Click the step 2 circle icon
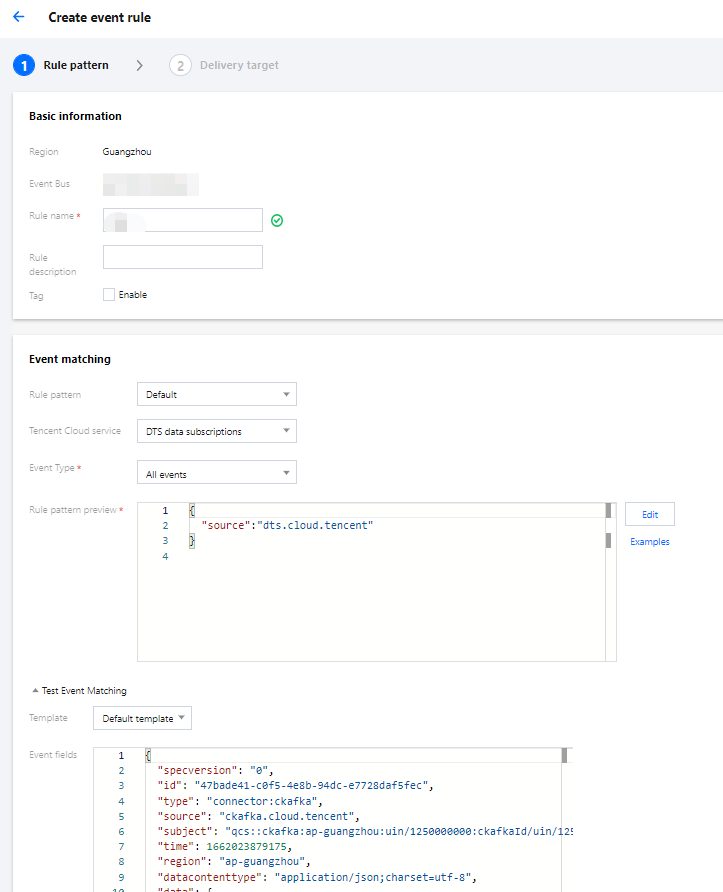723x892 pixels. point(180,65)
